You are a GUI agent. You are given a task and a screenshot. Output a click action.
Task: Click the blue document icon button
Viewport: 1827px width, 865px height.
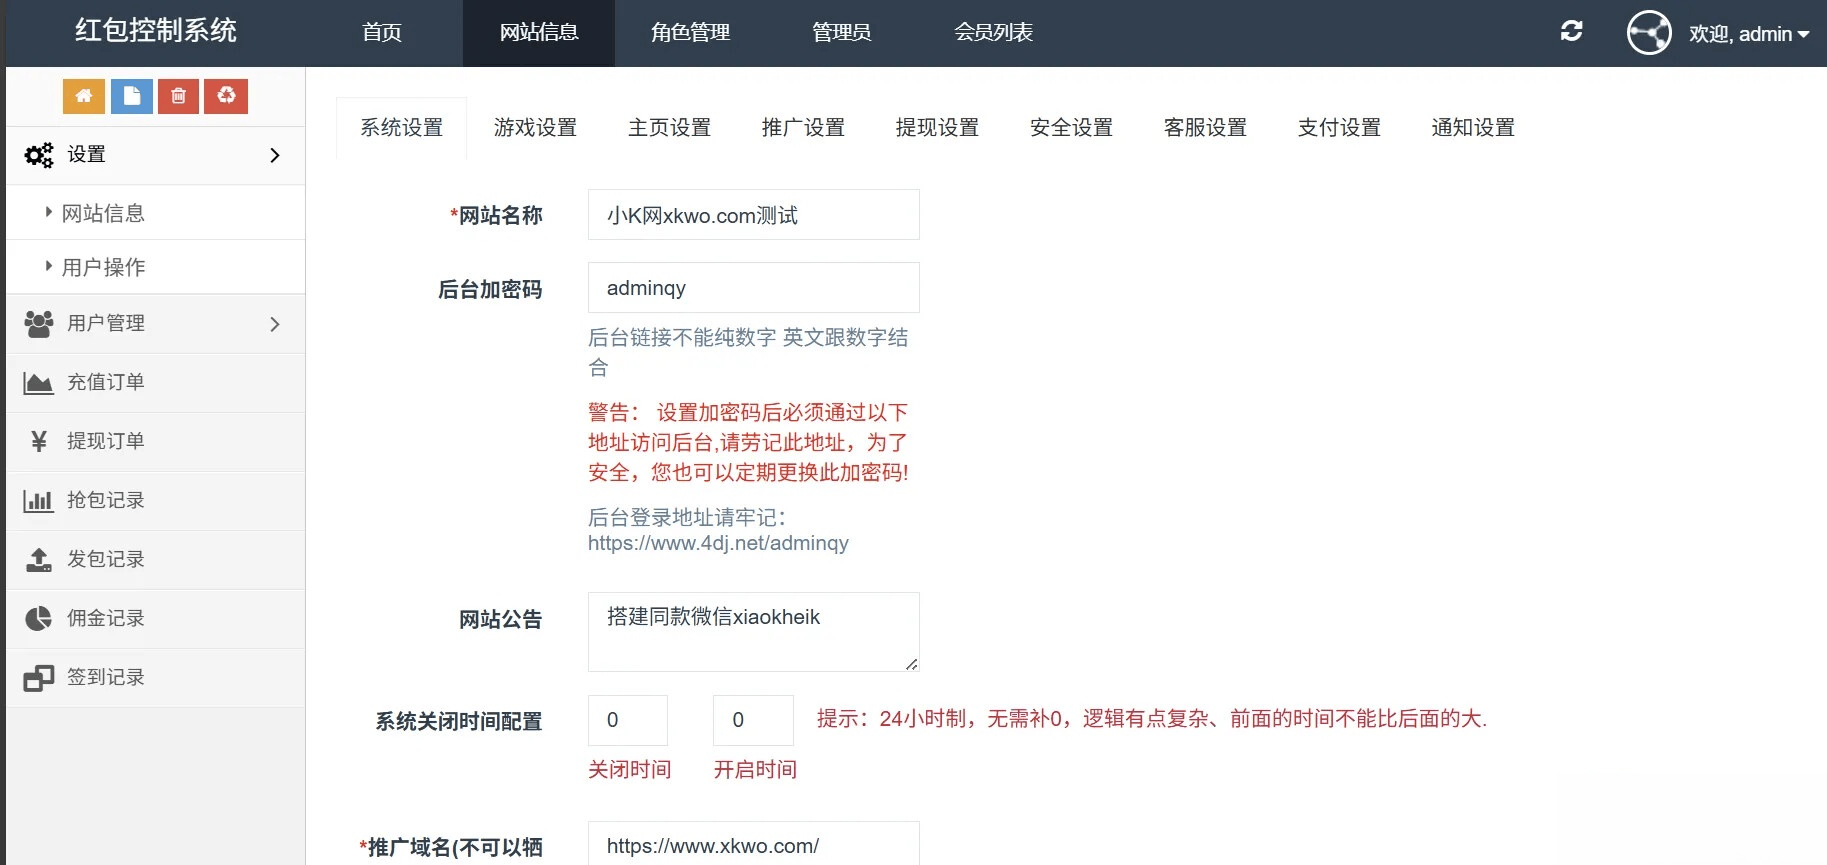click(x=131, y=96)
